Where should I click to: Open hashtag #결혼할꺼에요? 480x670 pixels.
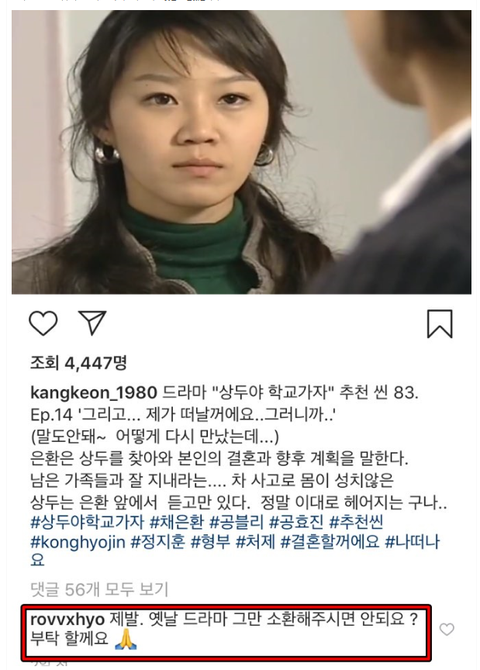pos(330,542)
